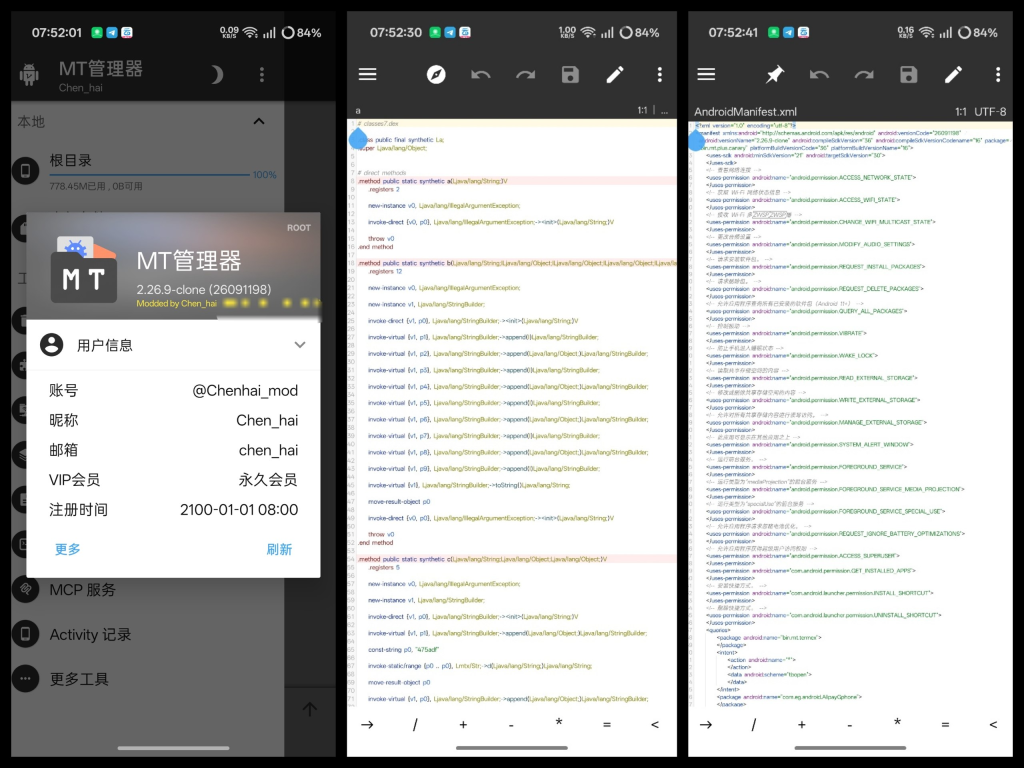Tap the plus key in AndroidManifest.xml editor bar

point(801,724)
